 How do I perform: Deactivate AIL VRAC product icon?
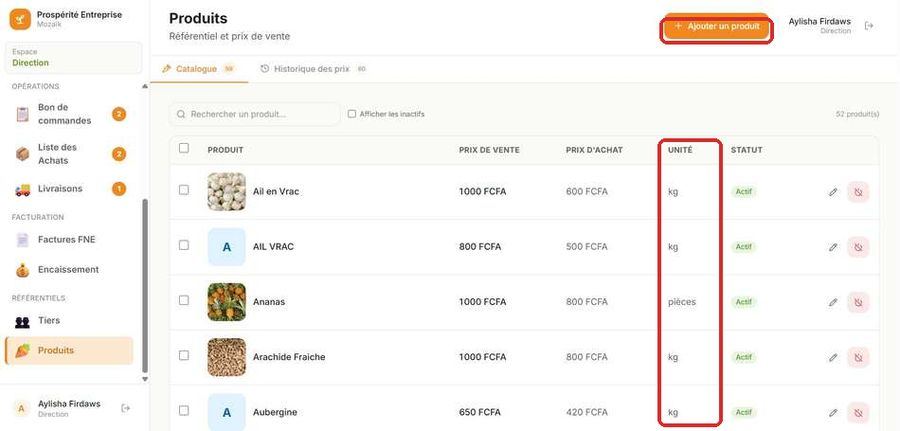pyautogui.click(x=858, y=247)
